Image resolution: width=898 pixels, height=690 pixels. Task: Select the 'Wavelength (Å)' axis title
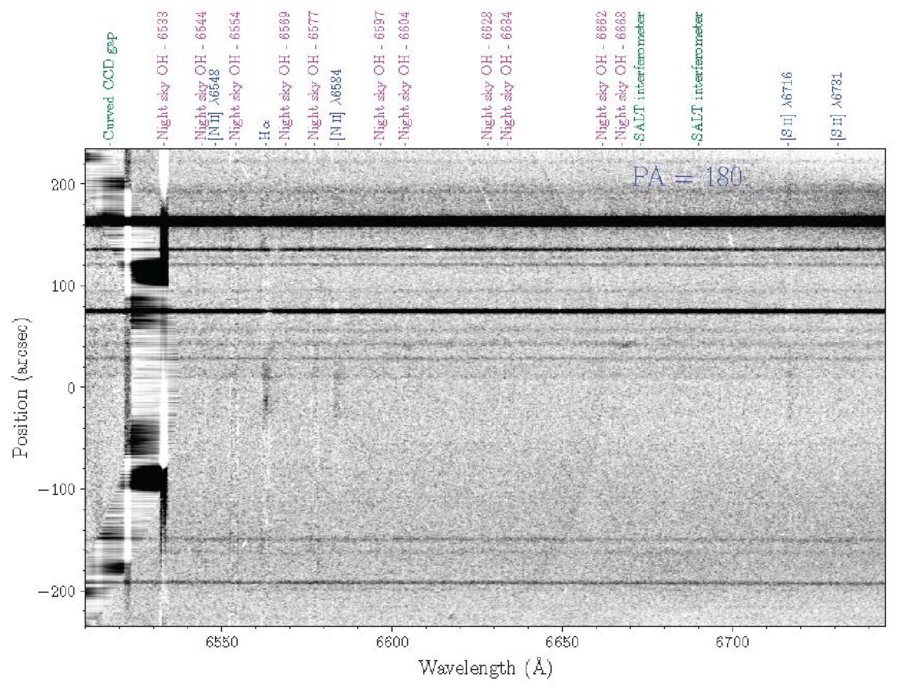[x=485, y=668]
